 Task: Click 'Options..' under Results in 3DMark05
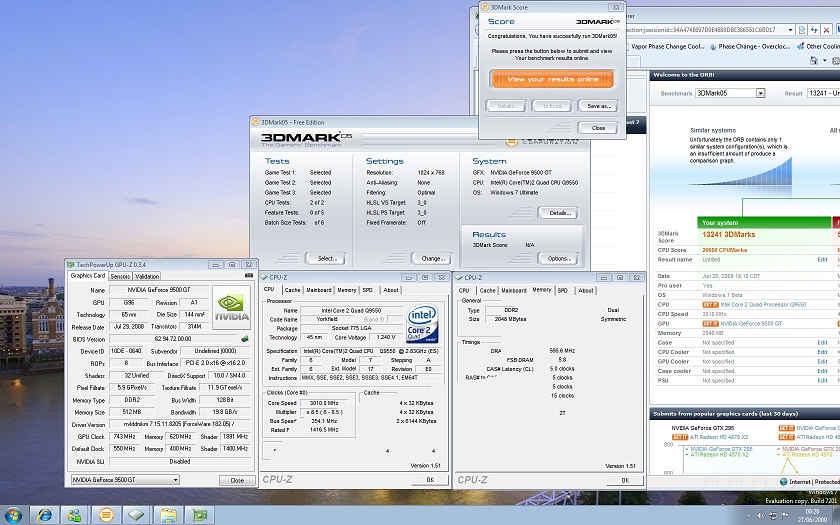coord(558,258)
